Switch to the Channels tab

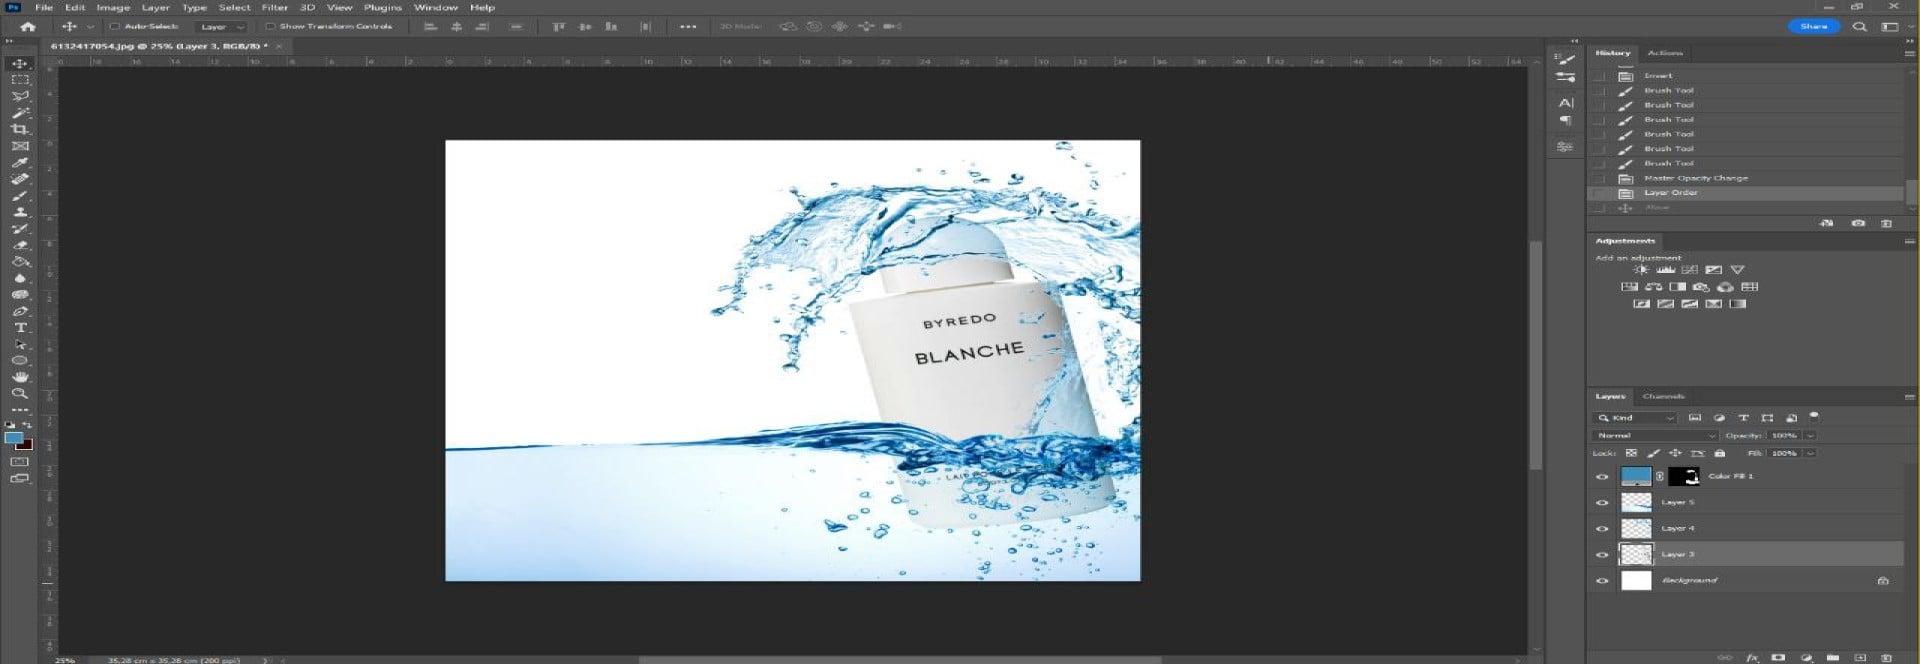(x=1664, y=397)
